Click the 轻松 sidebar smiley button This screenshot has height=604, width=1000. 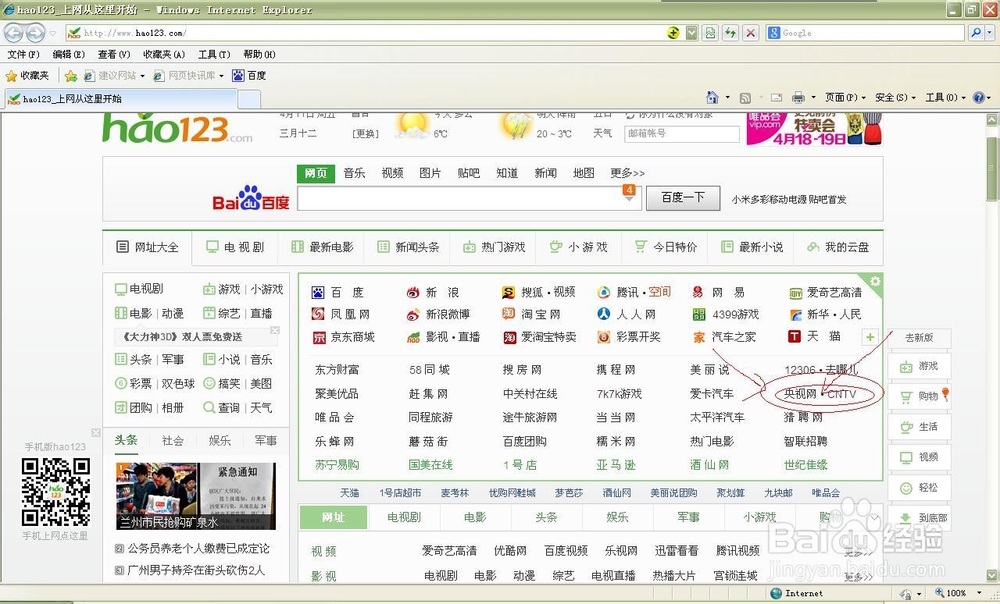[x=919, y=488]
